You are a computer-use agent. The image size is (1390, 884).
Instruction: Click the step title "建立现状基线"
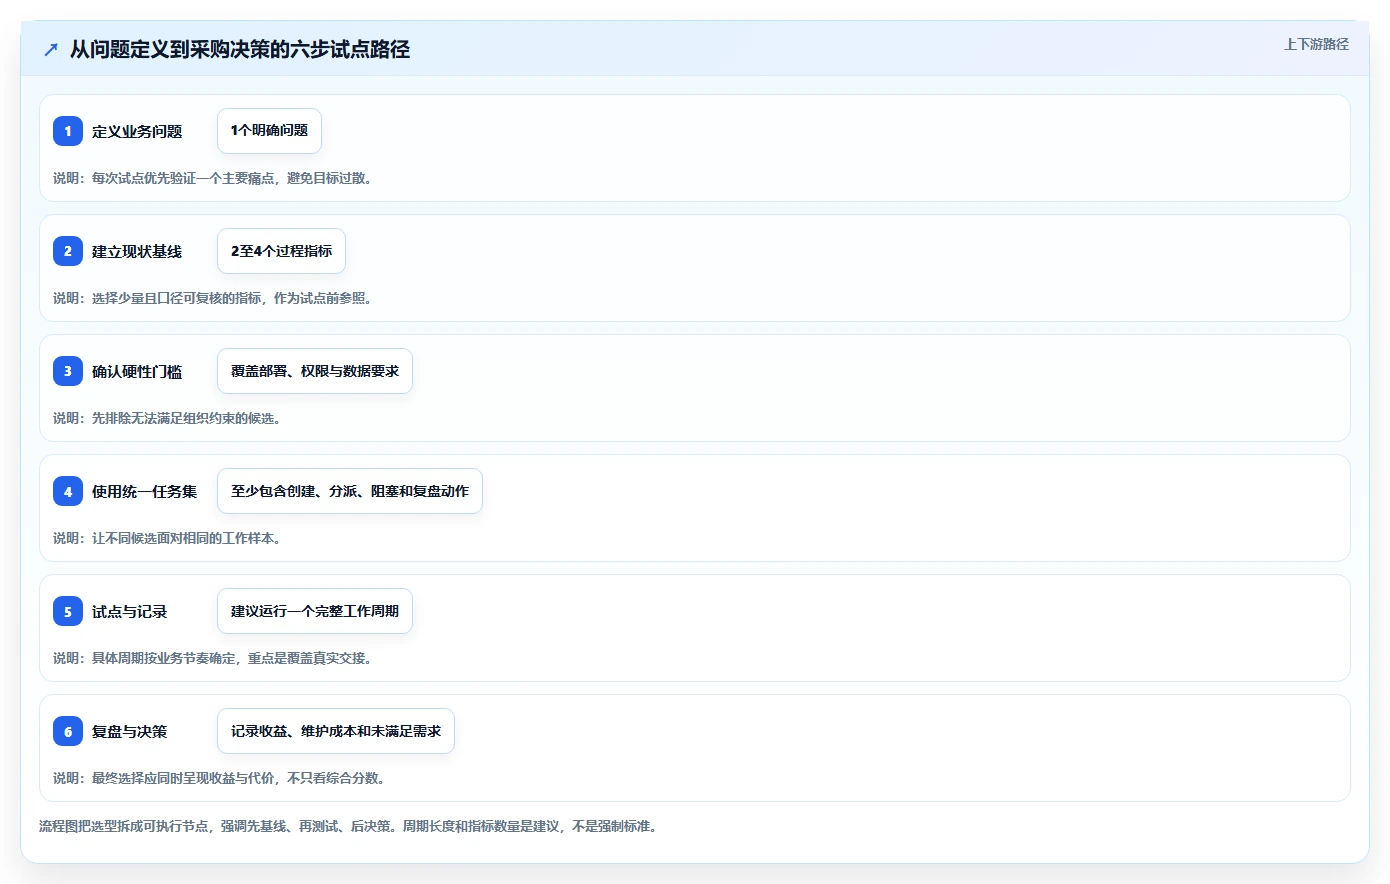pyautogui.click(x=137, y=251)
